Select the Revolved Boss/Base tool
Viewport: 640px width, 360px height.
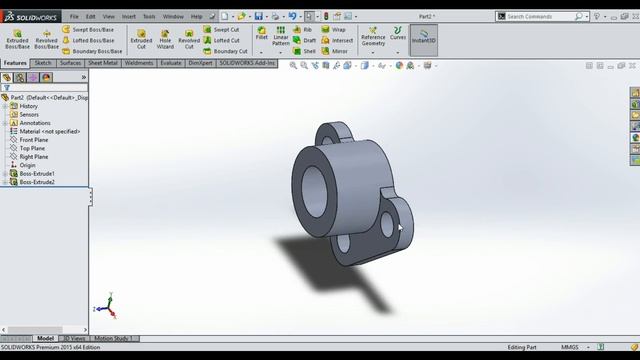click(47, 40)
